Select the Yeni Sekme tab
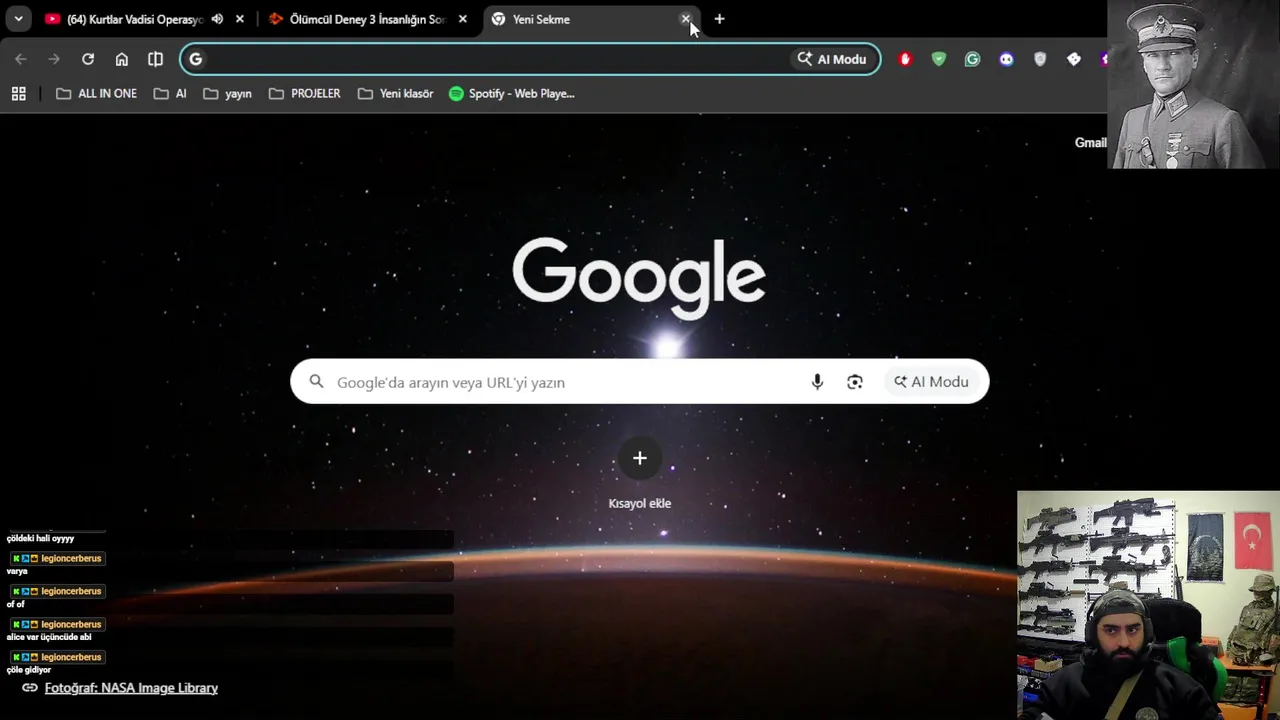This screenshot has height=720, width=1280. tap(590, 19)
